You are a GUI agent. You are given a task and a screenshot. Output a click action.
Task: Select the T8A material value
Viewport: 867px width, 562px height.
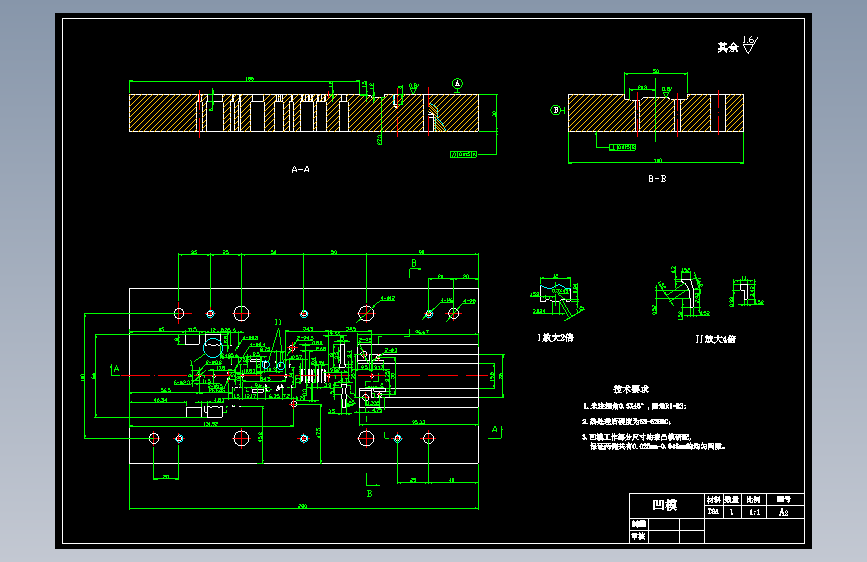coord(713,512)
